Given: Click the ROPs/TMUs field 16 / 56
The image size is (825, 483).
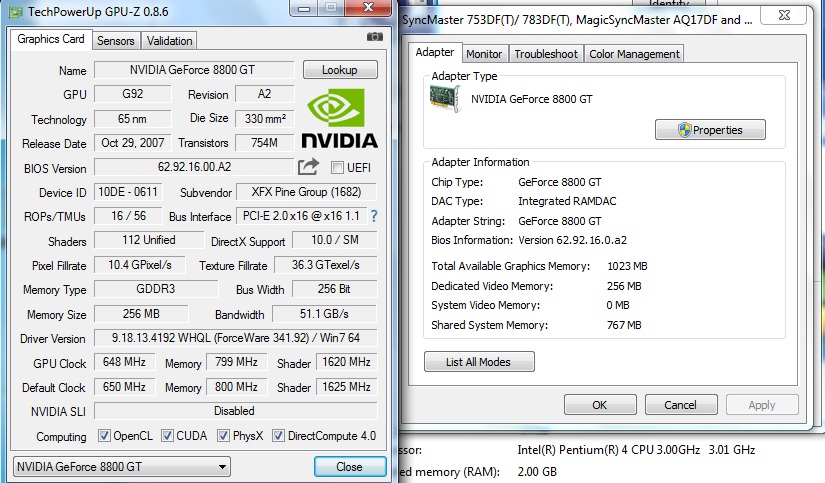Looking at the screenshot, I should [x=128, y=216].
